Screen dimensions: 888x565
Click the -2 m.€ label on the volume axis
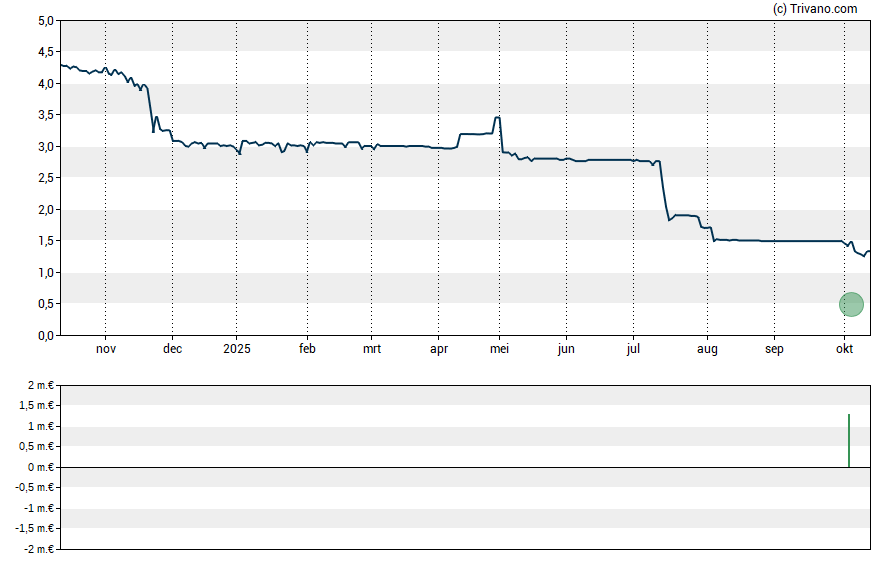[x=36, y=549]
